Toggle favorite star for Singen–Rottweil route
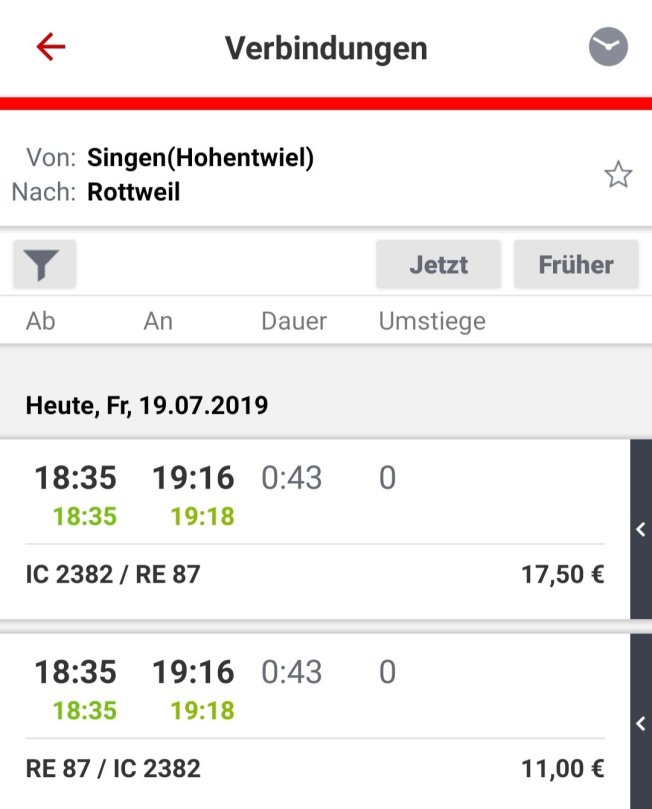Viewport: 652px width, 809px height. [x=618, y=176]
